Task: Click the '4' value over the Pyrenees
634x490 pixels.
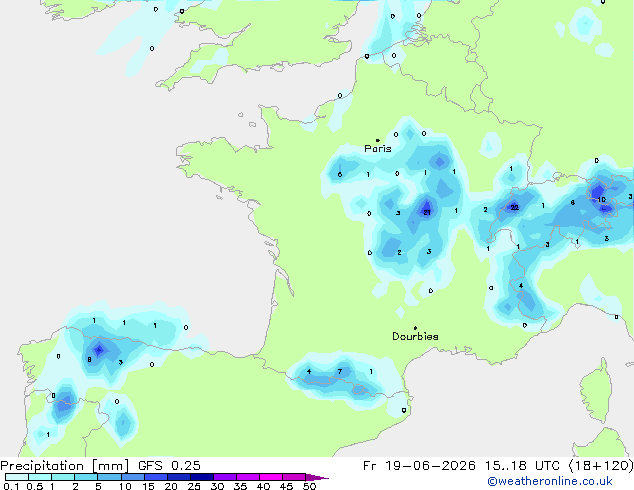Action: coord(309,372)
